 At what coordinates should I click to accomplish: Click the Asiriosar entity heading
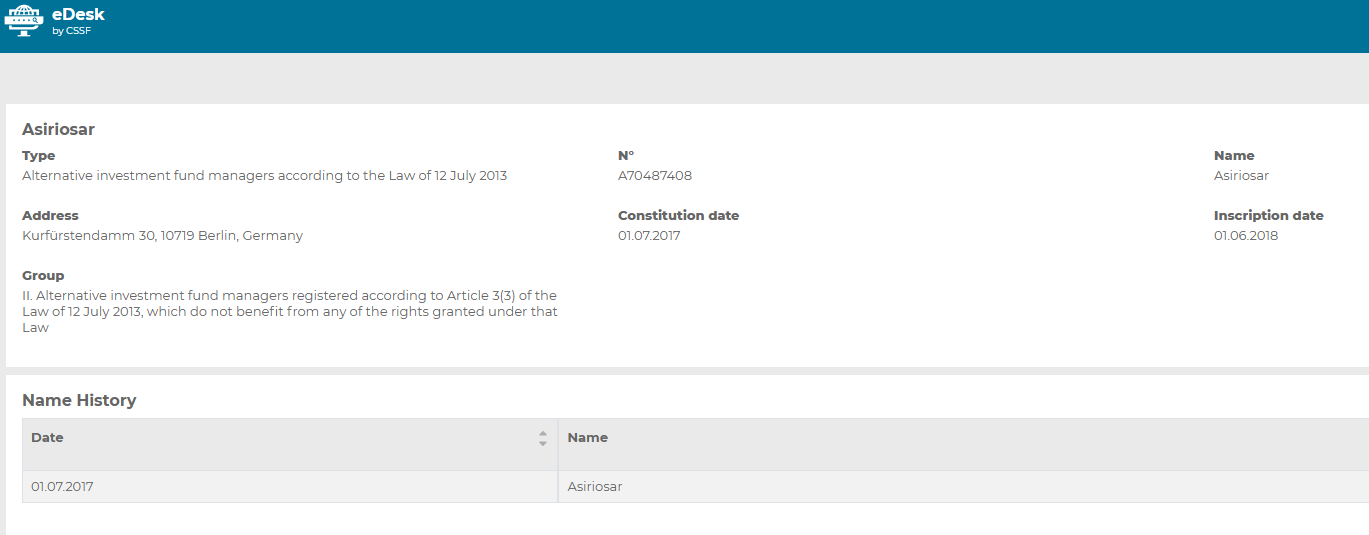pyautogui.click(x=58, y=129)
